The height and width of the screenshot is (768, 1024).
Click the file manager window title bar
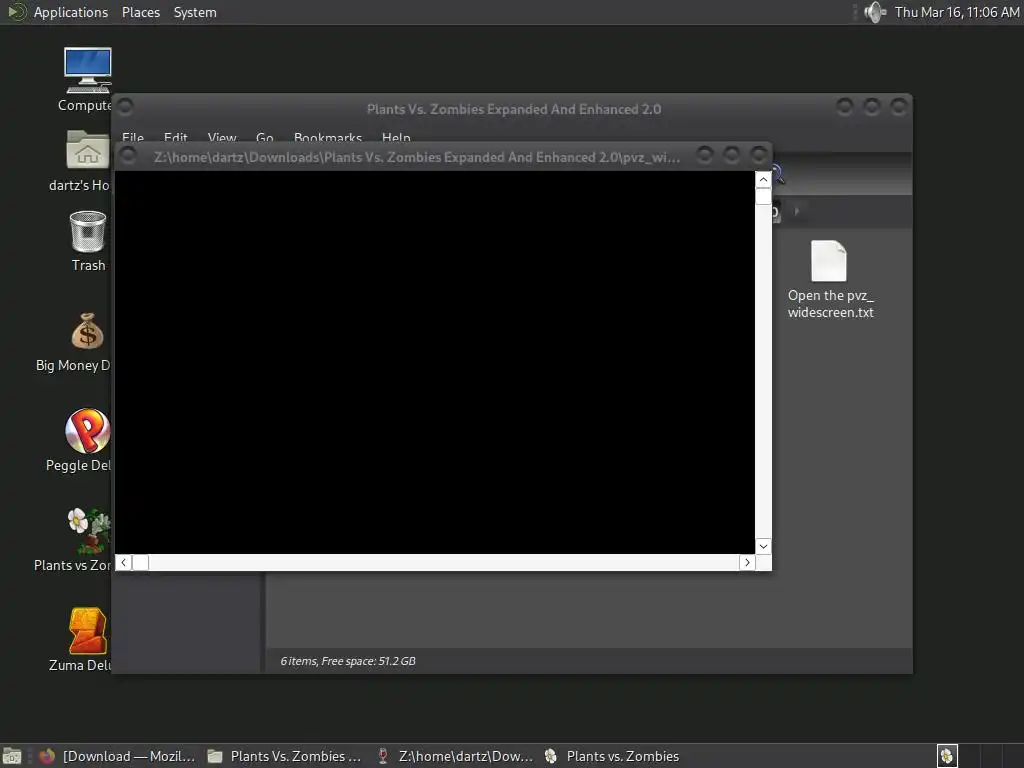513,109
